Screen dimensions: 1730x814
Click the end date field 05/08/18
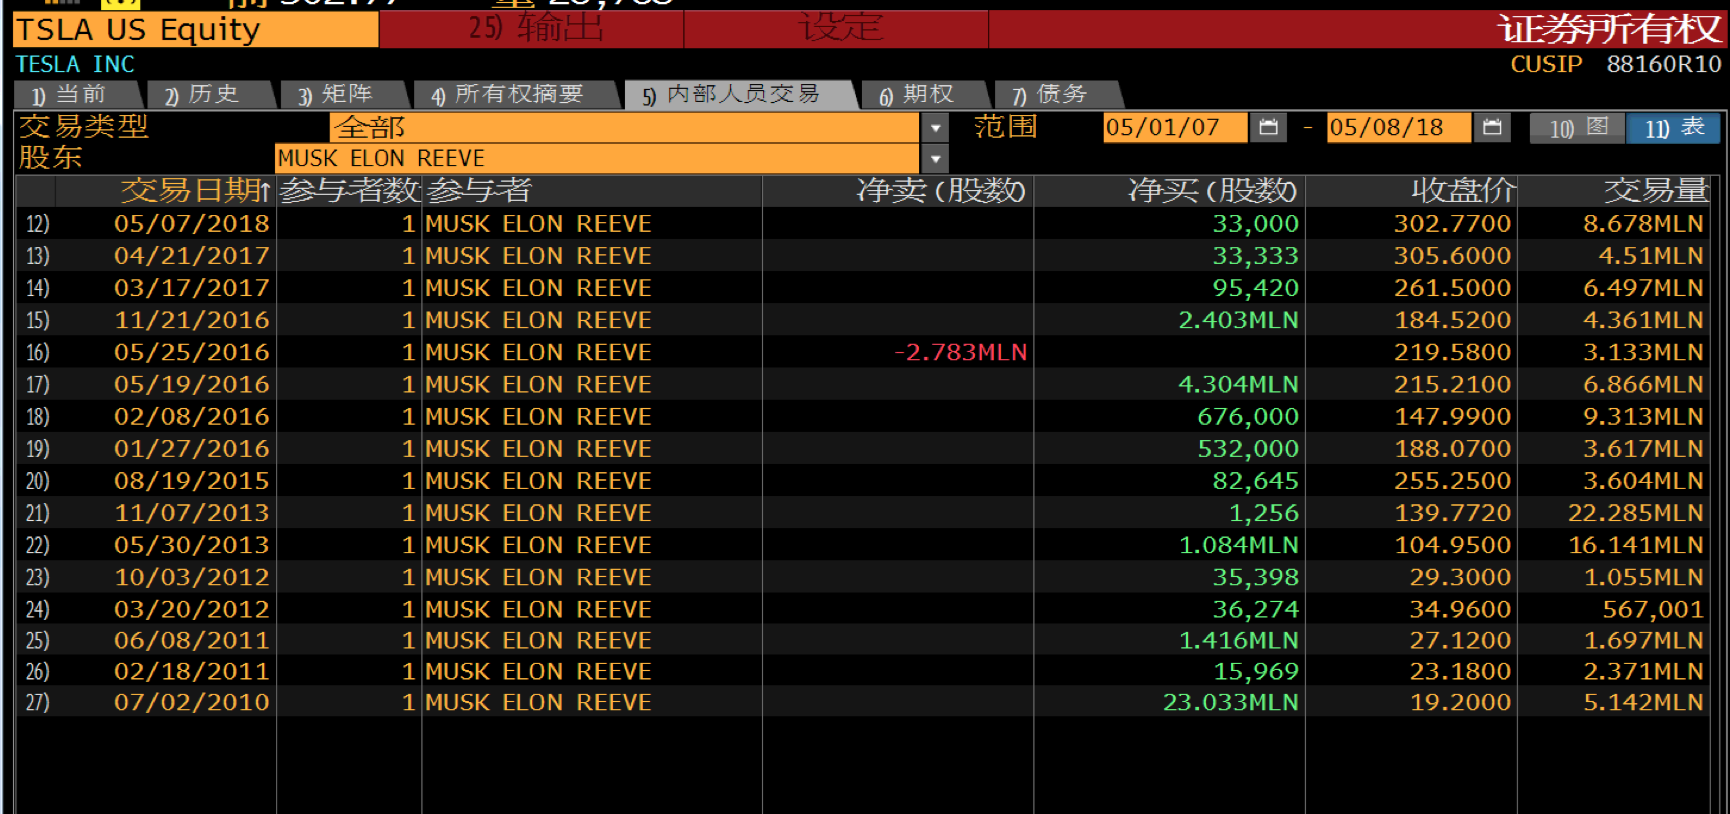(1399, 127)
